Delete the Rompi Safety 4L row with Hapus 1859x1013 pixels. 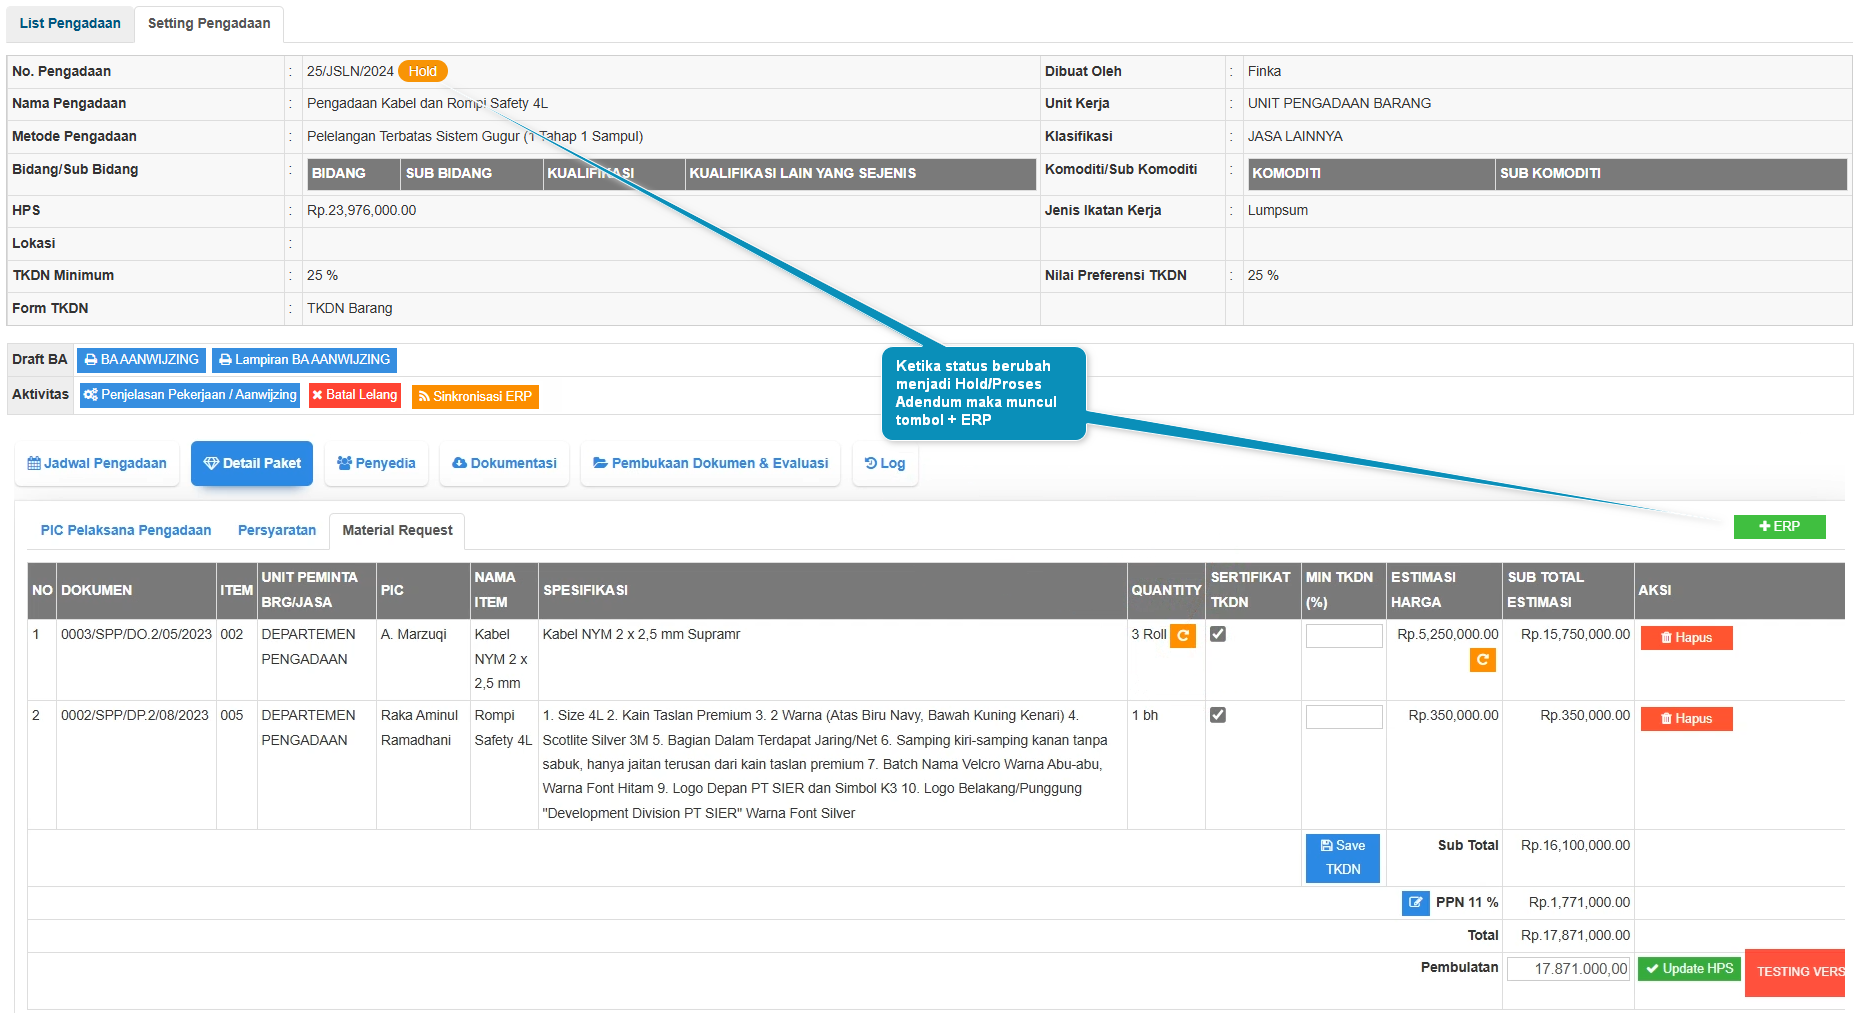[1686, 719]
